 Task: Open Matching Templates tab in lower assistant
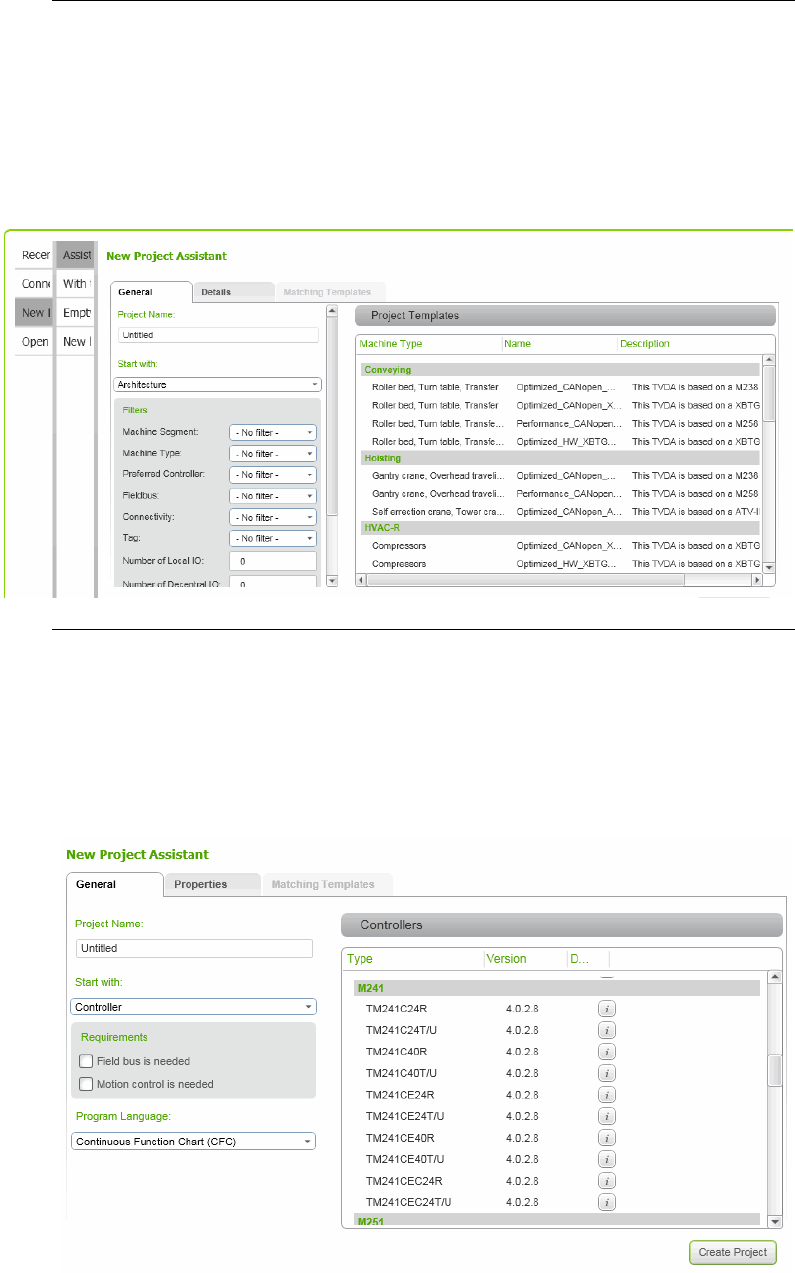click(327, 884)
